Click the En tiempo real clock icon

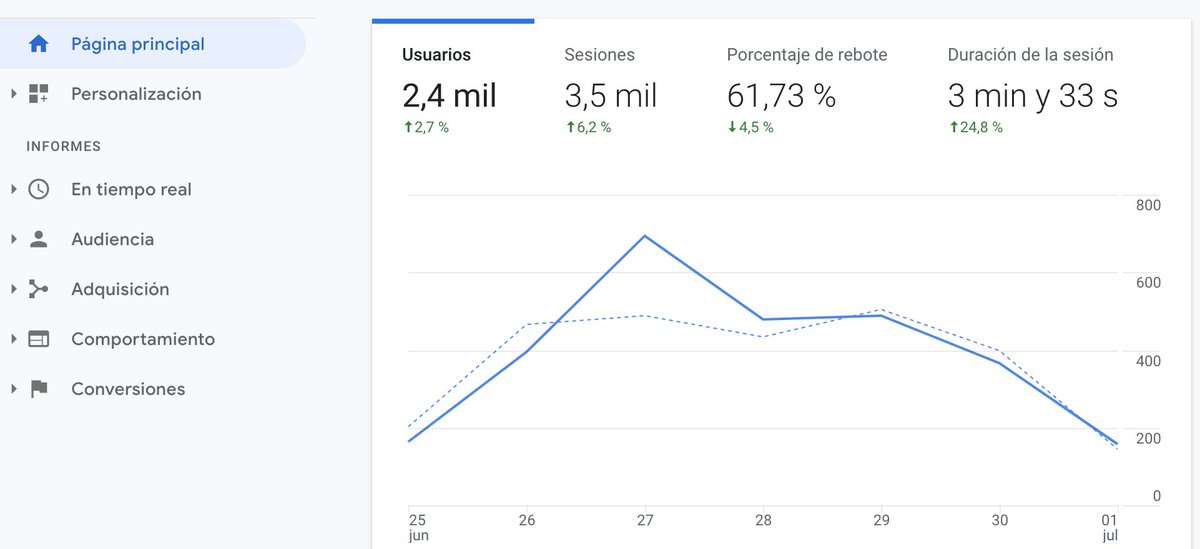tap(38, 189)
